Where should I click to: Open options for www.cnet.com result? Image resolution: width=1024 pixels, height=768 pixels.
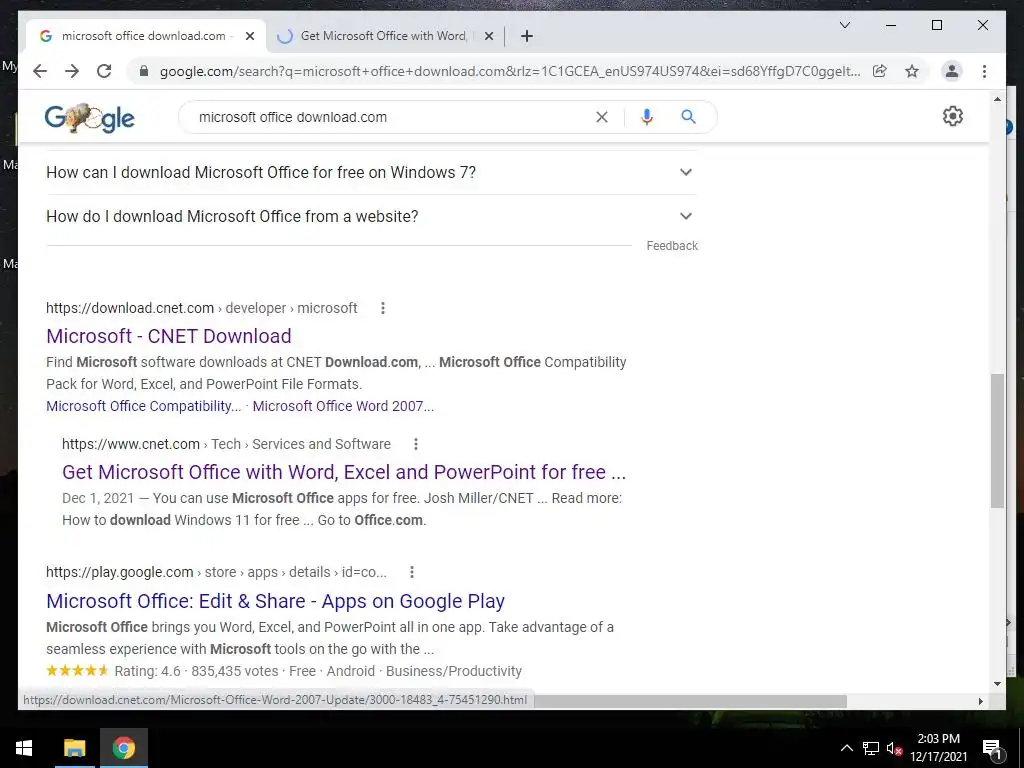(415, 444)
